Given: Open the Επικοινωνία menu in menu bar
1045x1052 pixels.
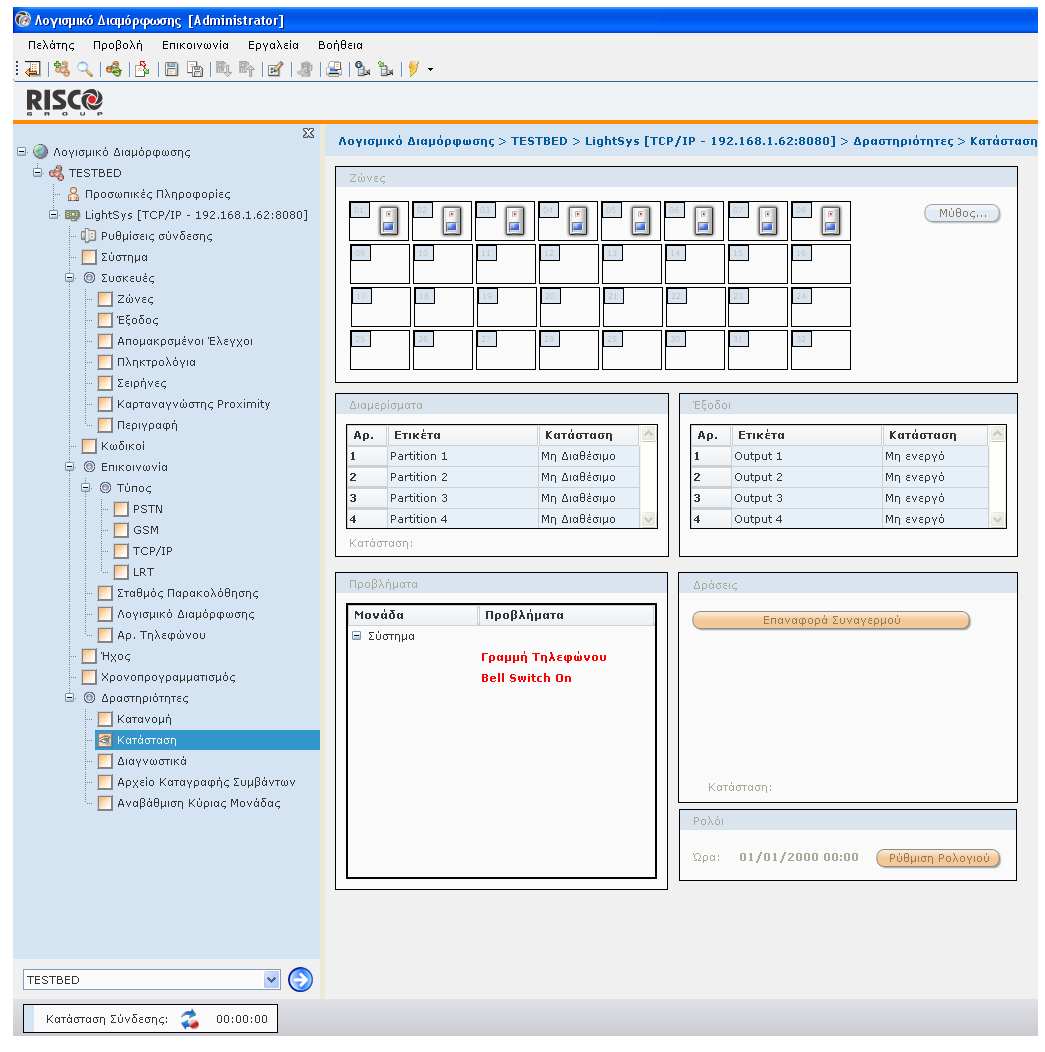Looking at the screenshot, I should (195, 45).
